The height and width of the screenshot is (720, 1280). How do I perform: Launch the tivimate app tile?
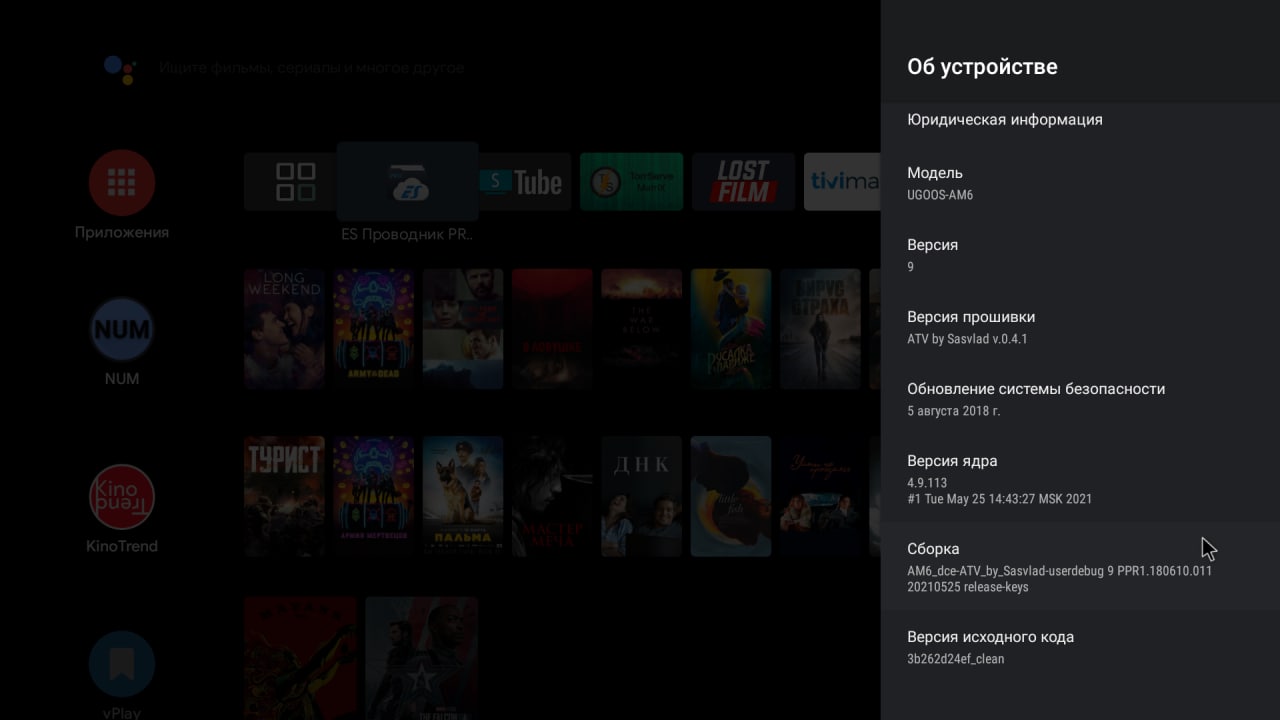(x=842, y=182)
